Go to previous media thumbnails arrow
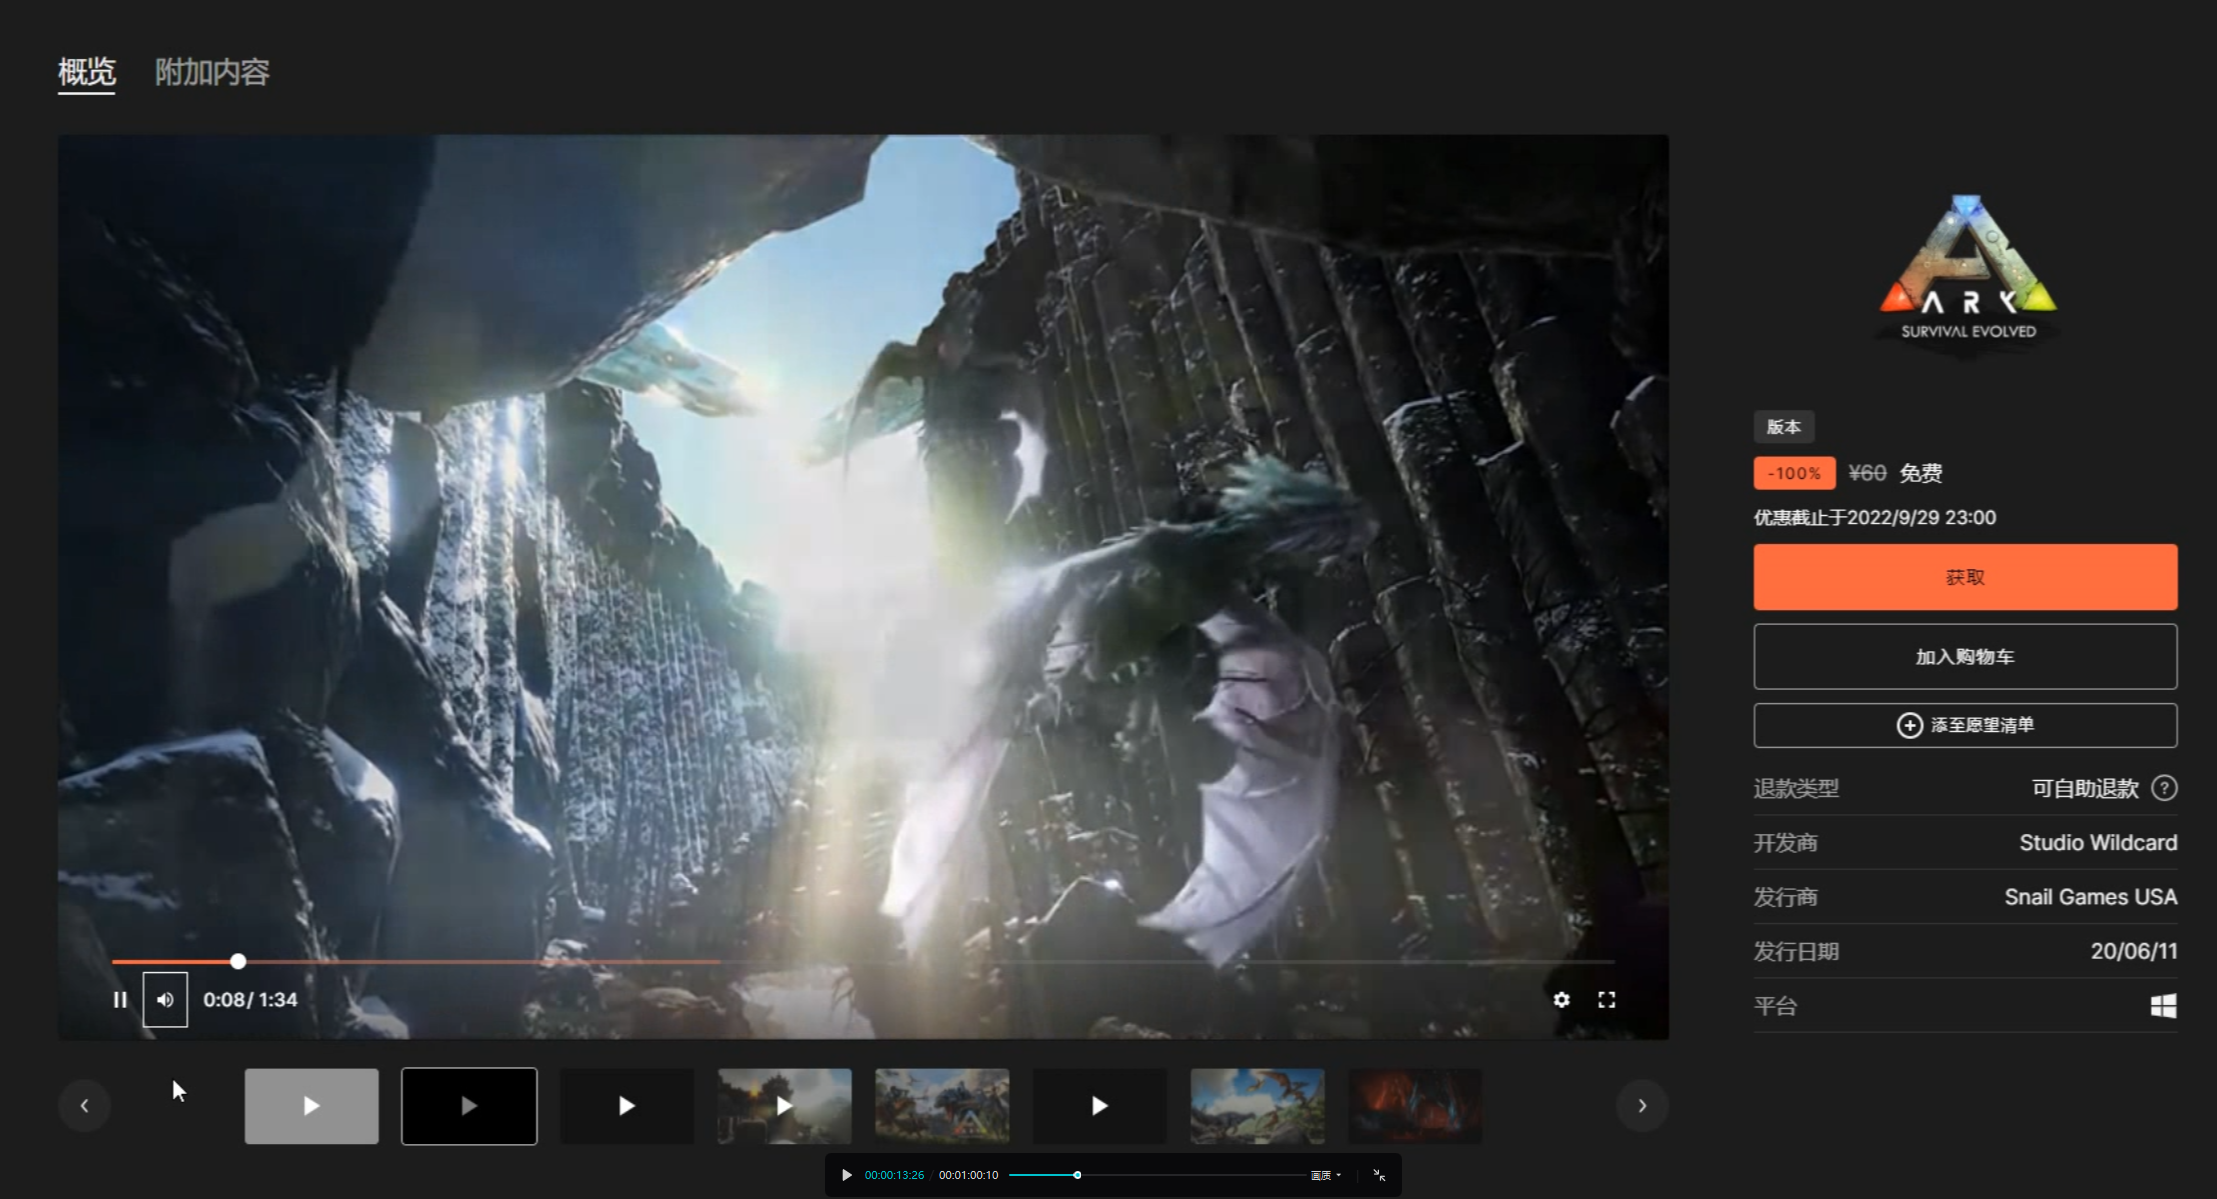2217x1199 pixels. click(x=84, y=1105)
